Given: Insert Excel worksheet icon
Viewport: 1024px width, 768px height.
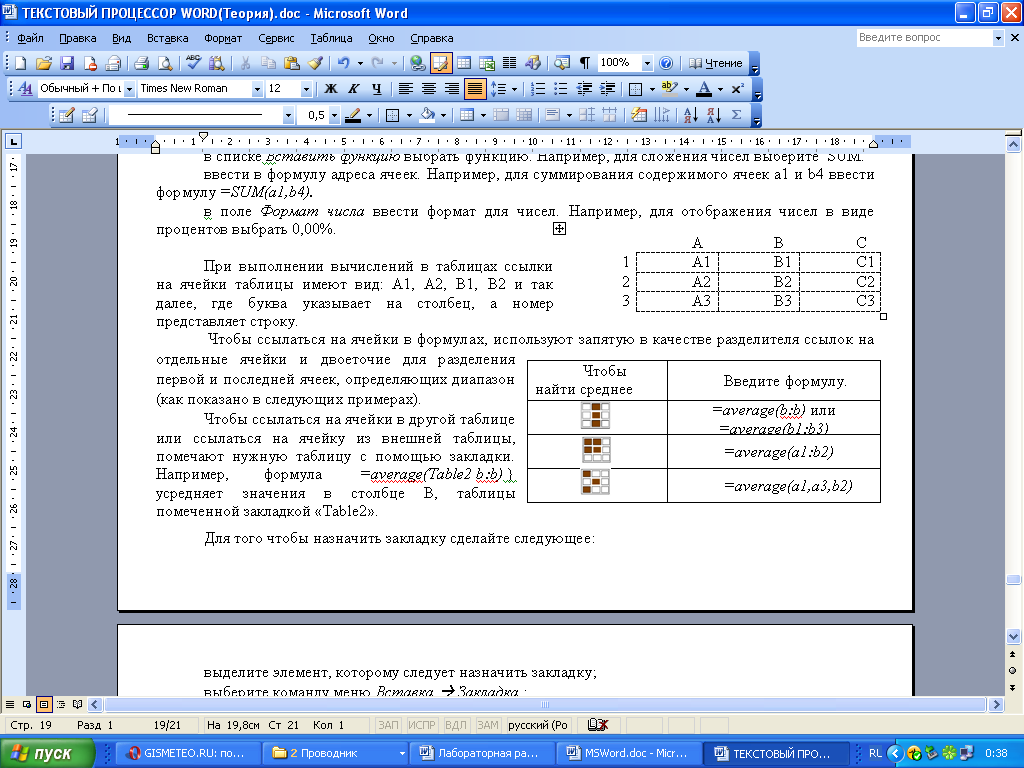Looking at the screenshot, I should tap(487, 63).
